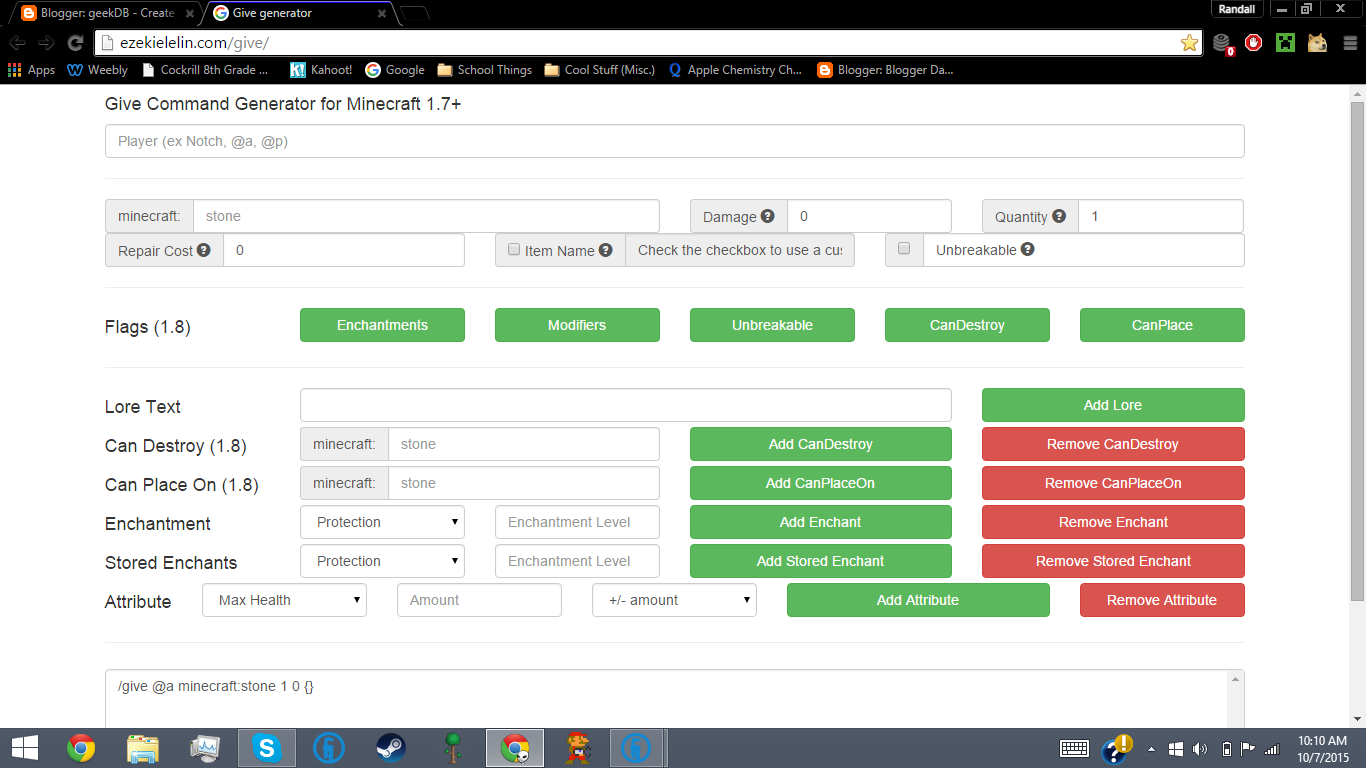The width and height of the screenshot is (1366, 768).
Task: Open the Max Health attribute dropdown
Action: [x=284, y=600]
